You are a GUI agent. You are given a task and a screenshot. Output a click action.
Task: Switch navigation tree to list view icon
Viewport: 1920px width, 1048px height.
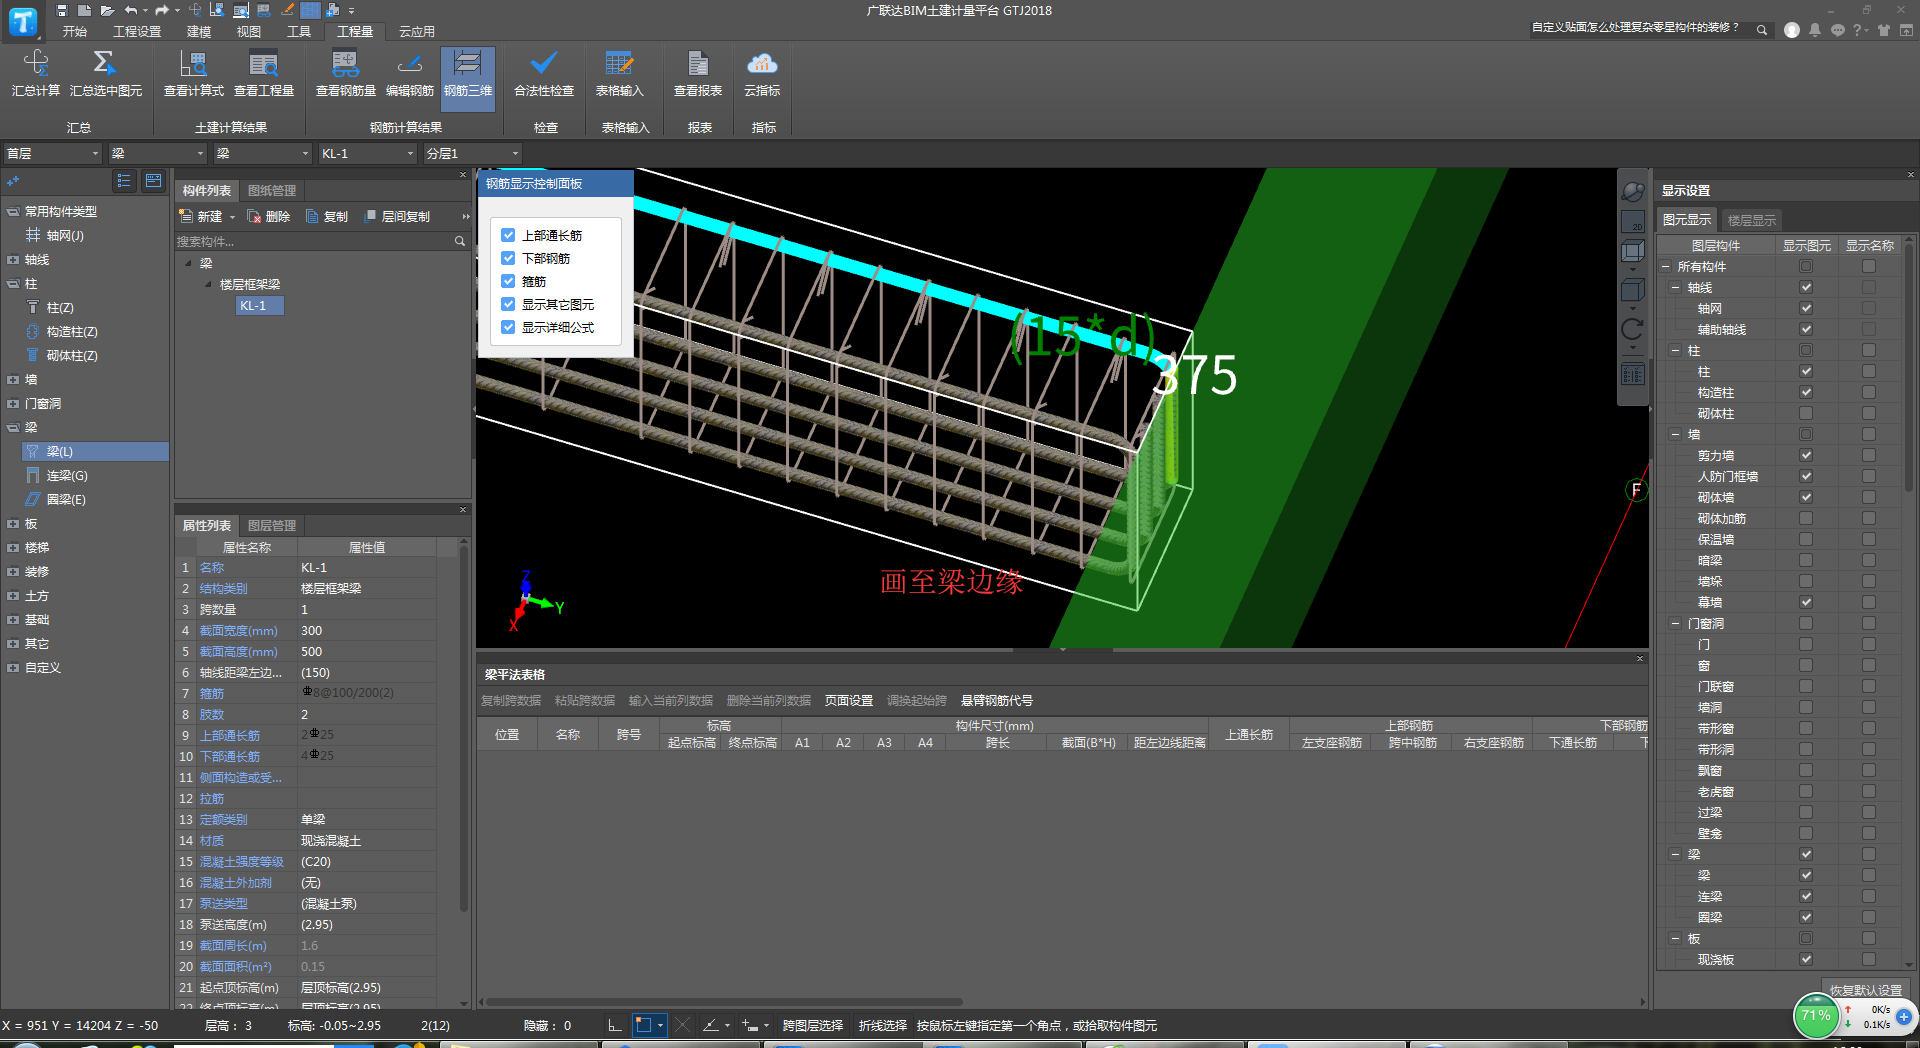pyautogui.click(x=124, y=181)
